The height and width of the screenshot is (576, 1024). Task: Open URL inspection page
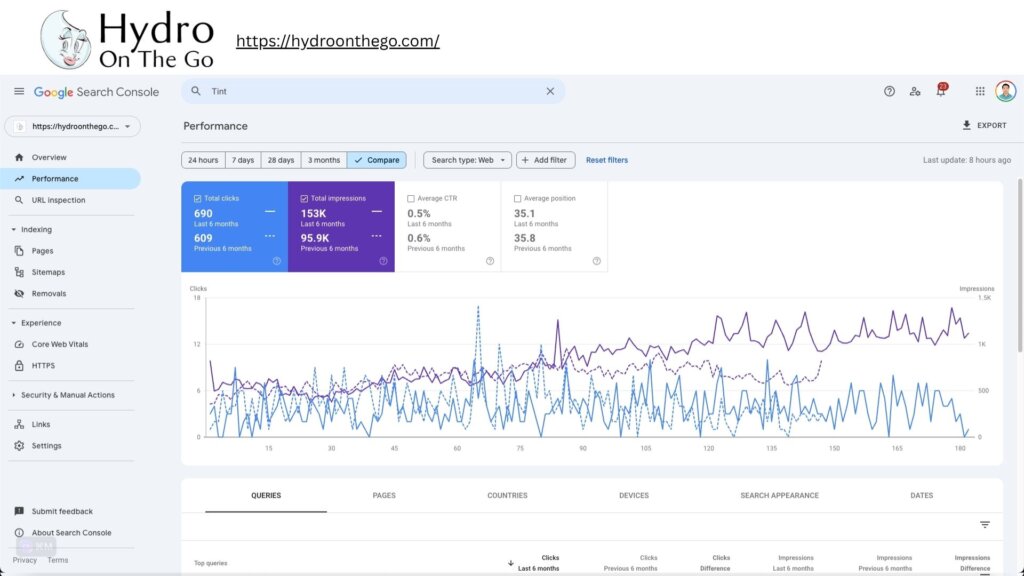point(58,200)
